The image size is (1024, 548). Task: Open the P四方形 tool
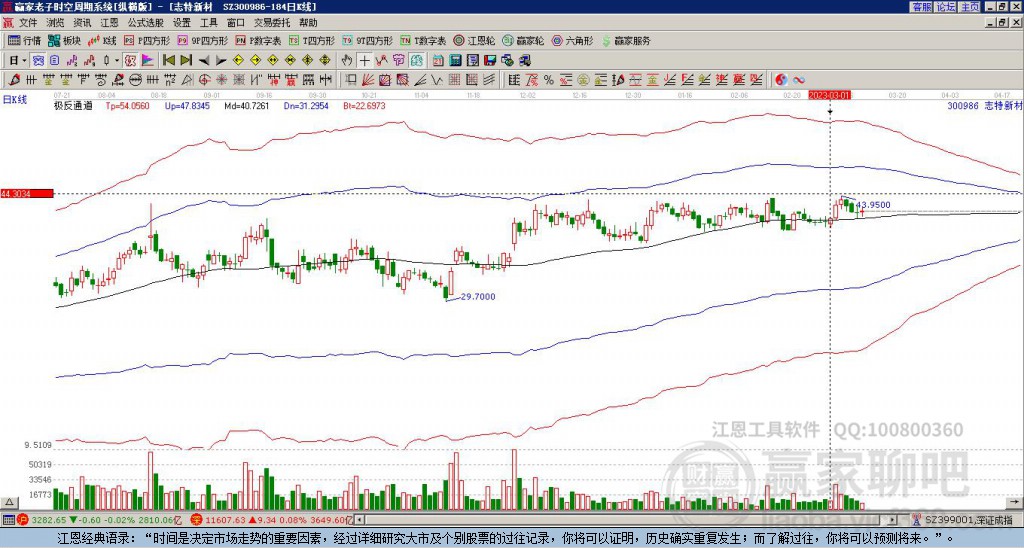pyautogui.click(x=148, y=40)
